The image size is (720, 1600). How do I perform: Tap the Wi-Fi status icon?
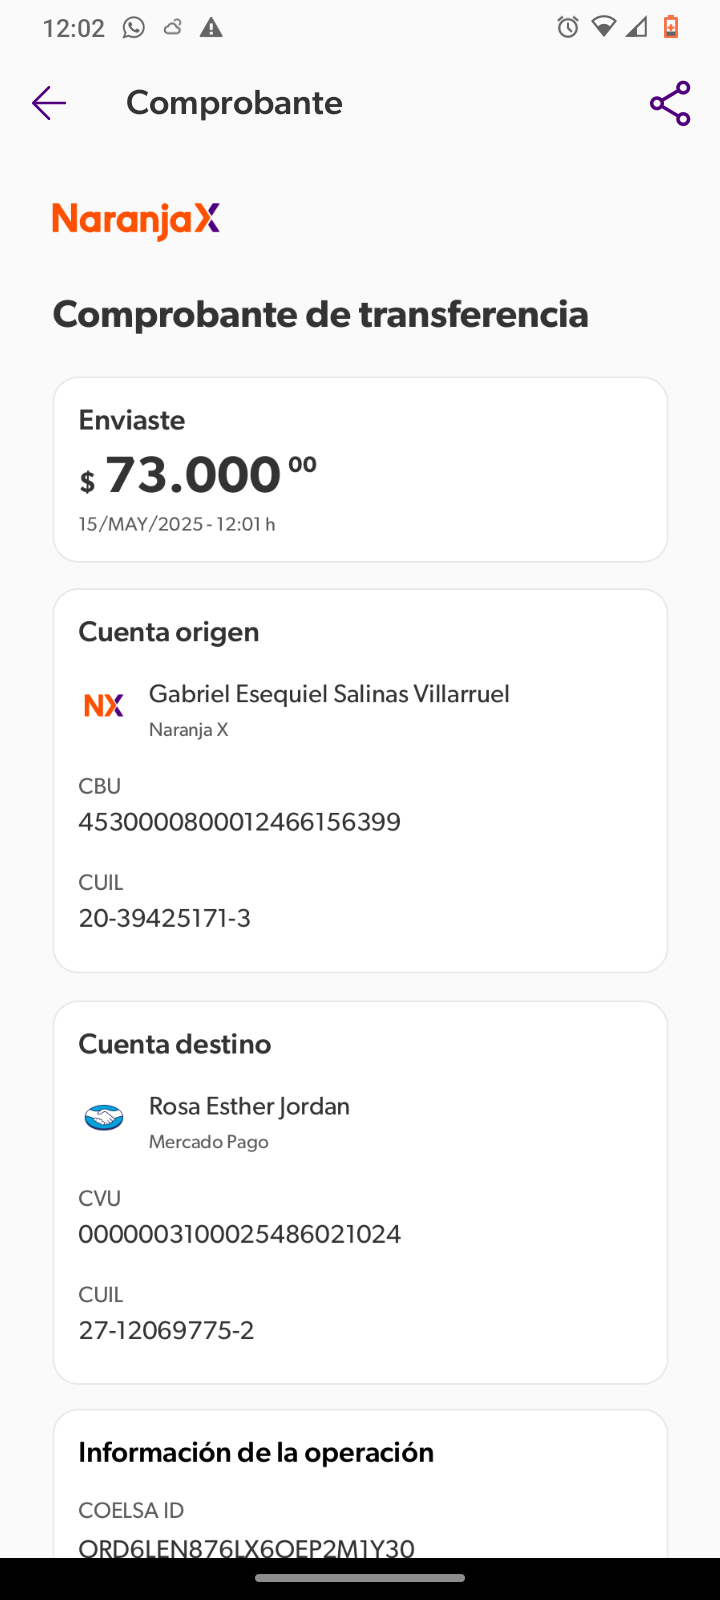(x=603, y=28)
